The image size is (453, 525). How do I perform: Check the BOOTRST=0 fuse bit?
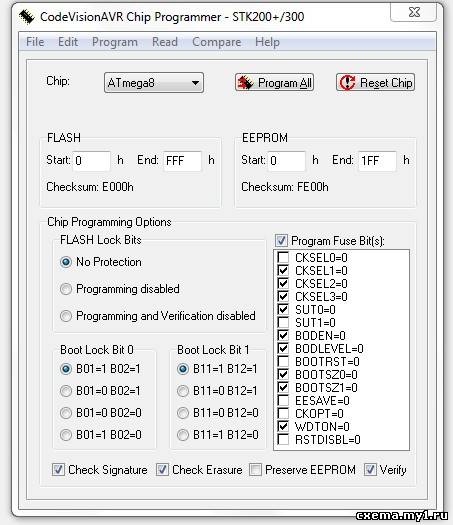(283, 361)
